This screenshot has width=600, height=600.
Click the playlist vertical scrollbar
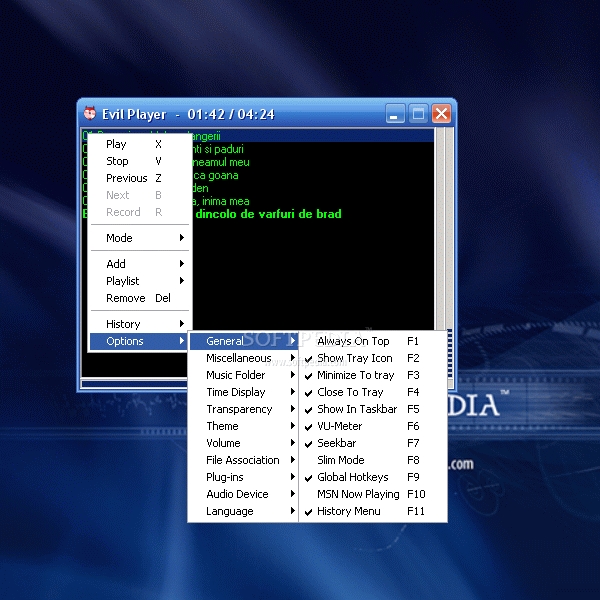click(x=440, y=228)
